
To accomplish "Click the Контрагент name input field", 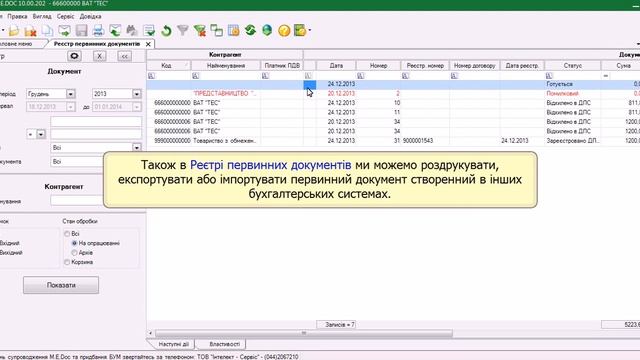I will (77, 201).
